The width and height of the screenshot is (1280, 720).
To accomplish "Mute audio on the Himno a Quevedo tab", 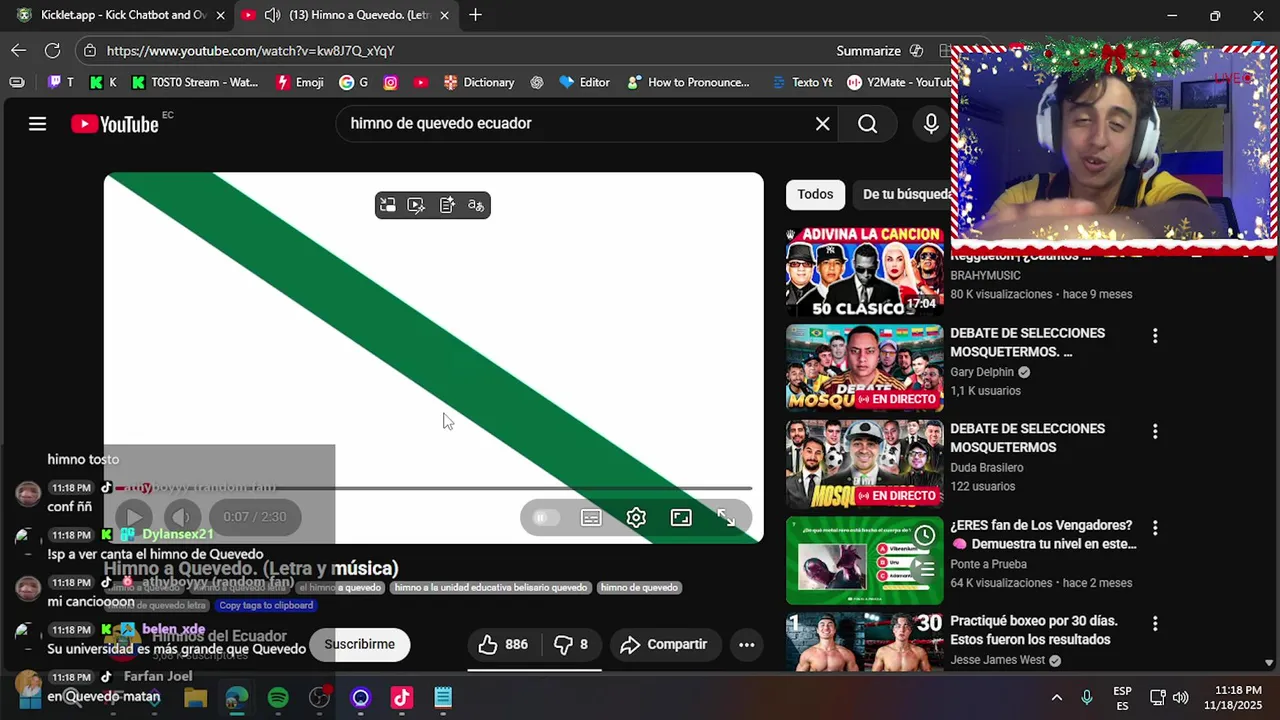I will tap(272, 15).
